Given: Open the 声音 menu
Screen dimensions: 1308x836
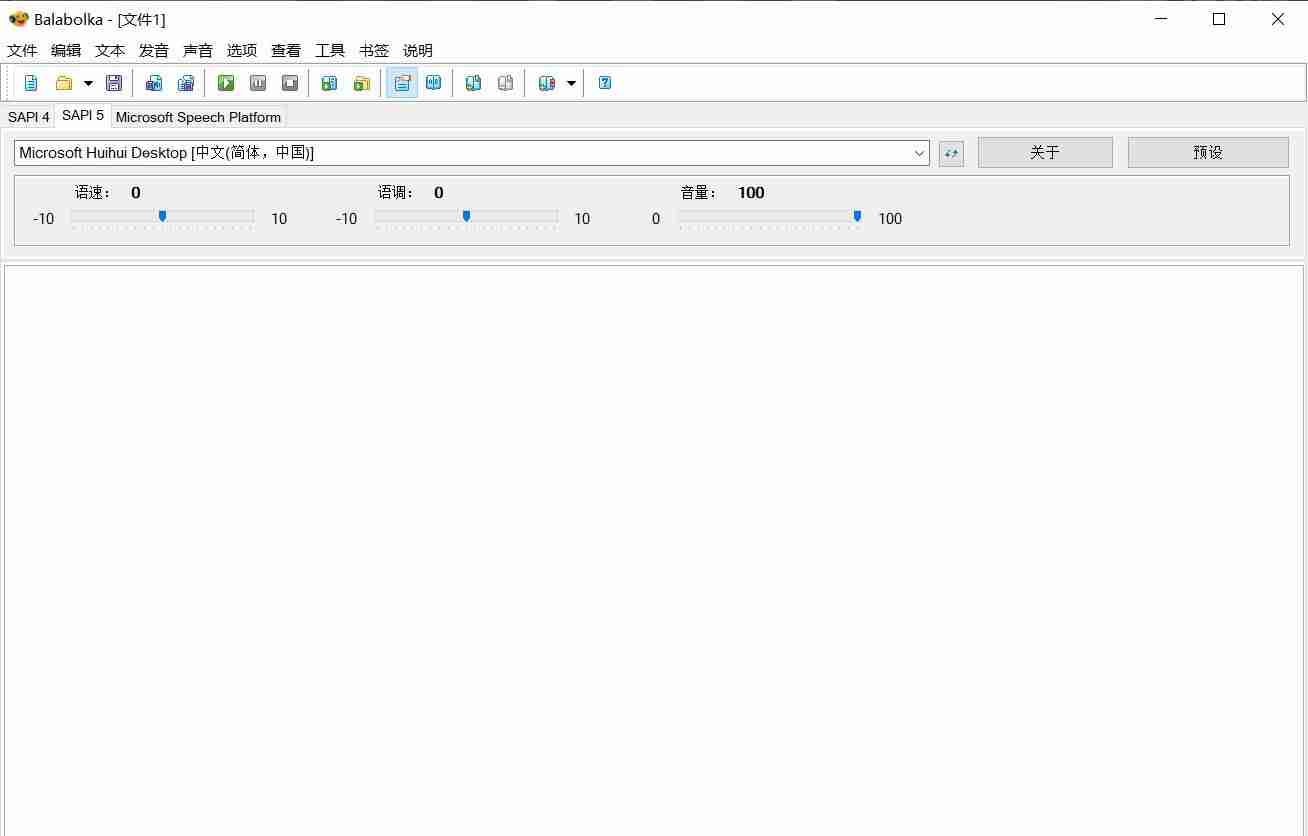Looking at the screenshot, I should (198, 50).
